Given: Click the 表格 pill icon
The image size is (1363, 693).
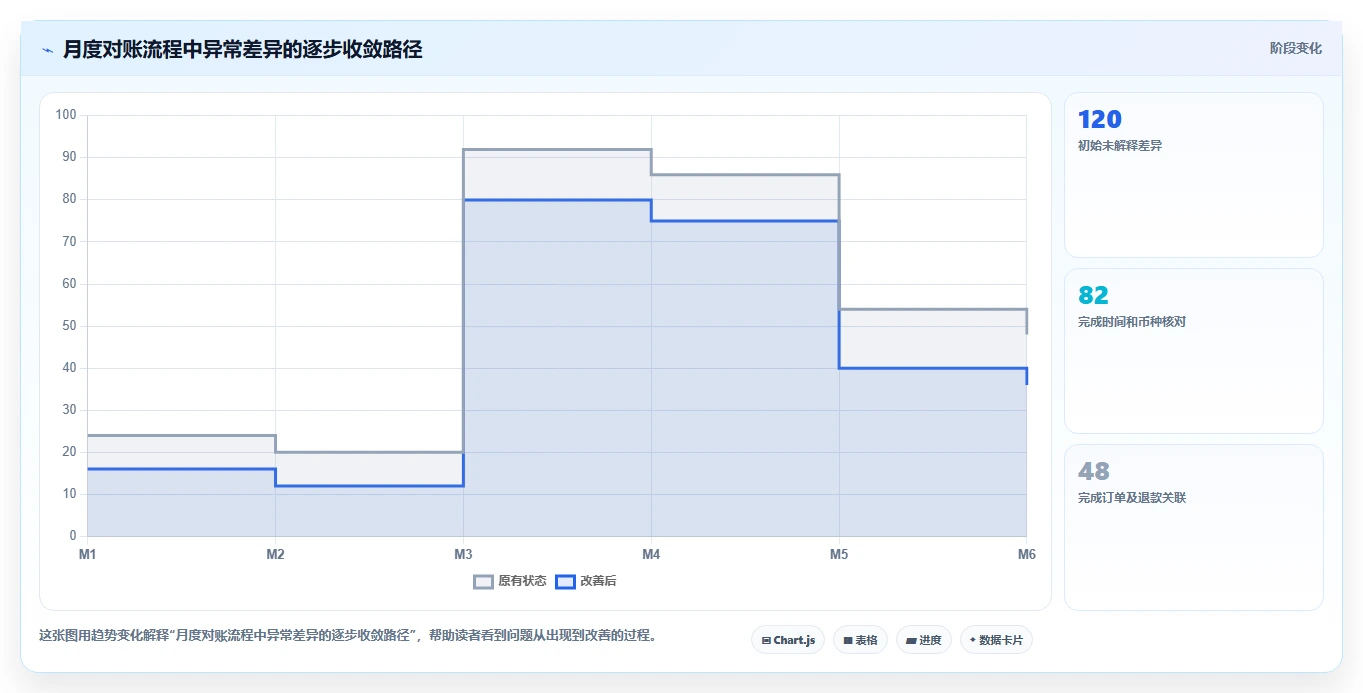Looking at the screenshot, I should (848, 640).
